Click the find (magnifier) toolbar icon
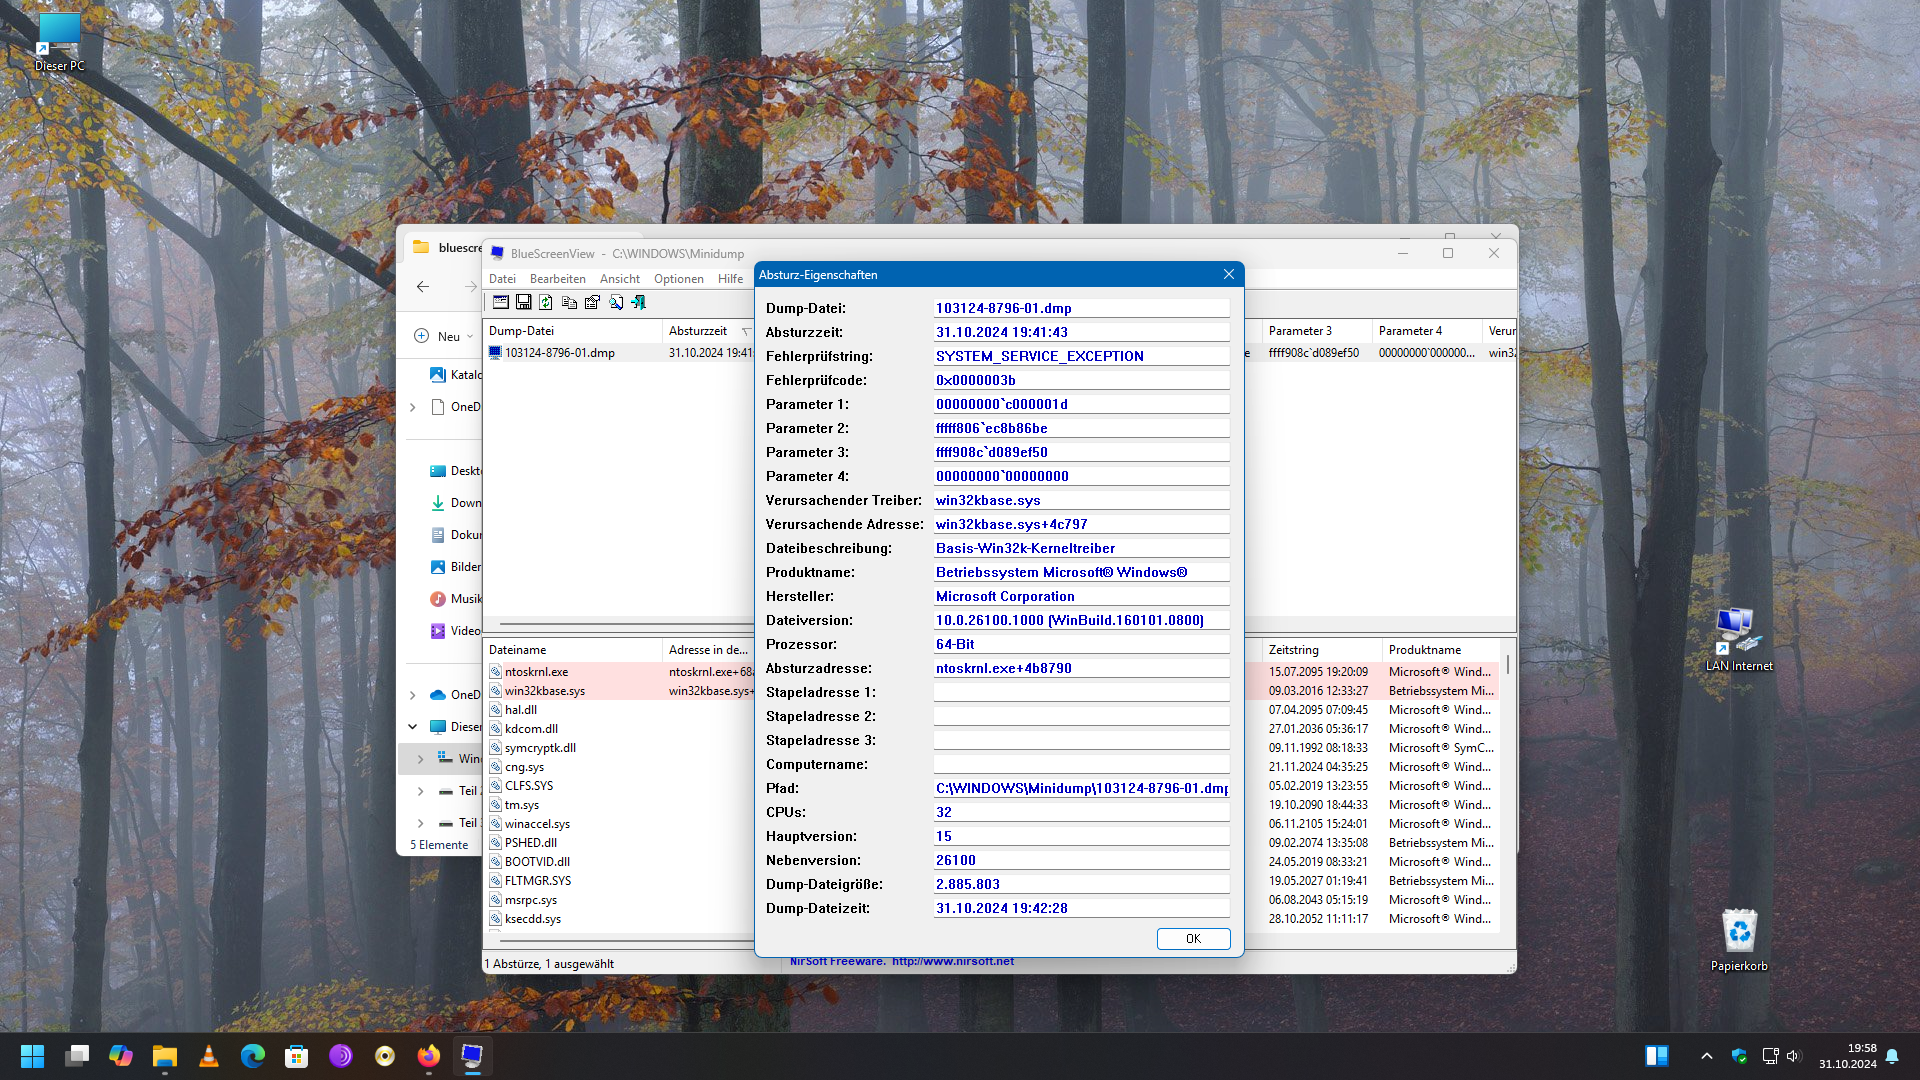 tap(616, 302)
